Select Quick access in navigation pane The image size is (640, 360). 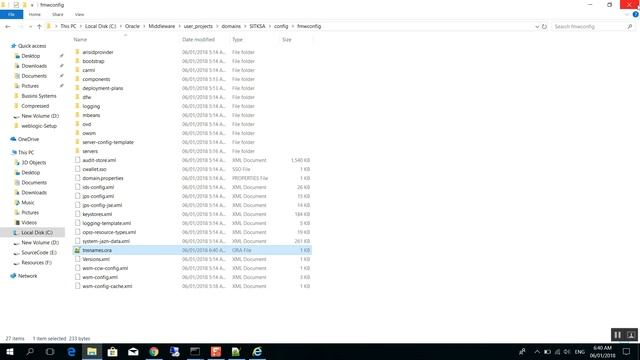click(32, 46)
